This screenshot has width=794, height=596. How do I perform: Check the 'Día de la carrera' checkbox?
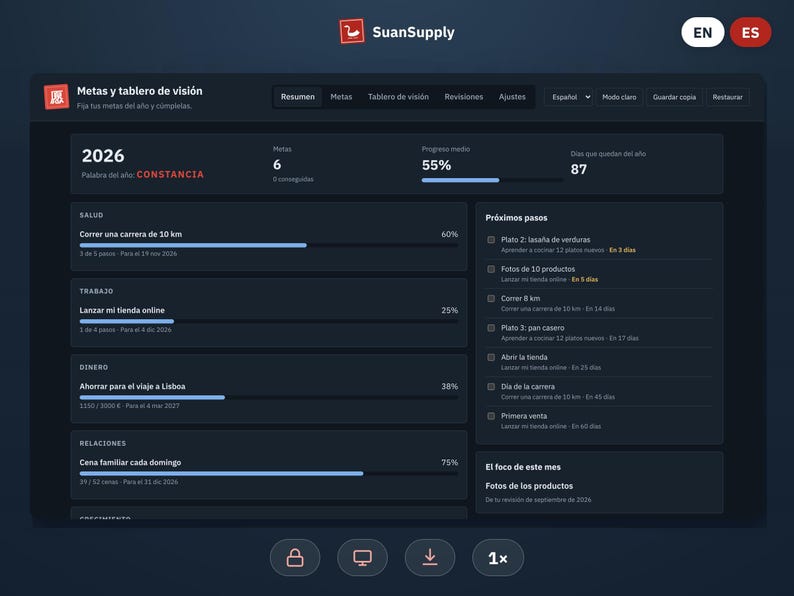[x=491, y=386]
